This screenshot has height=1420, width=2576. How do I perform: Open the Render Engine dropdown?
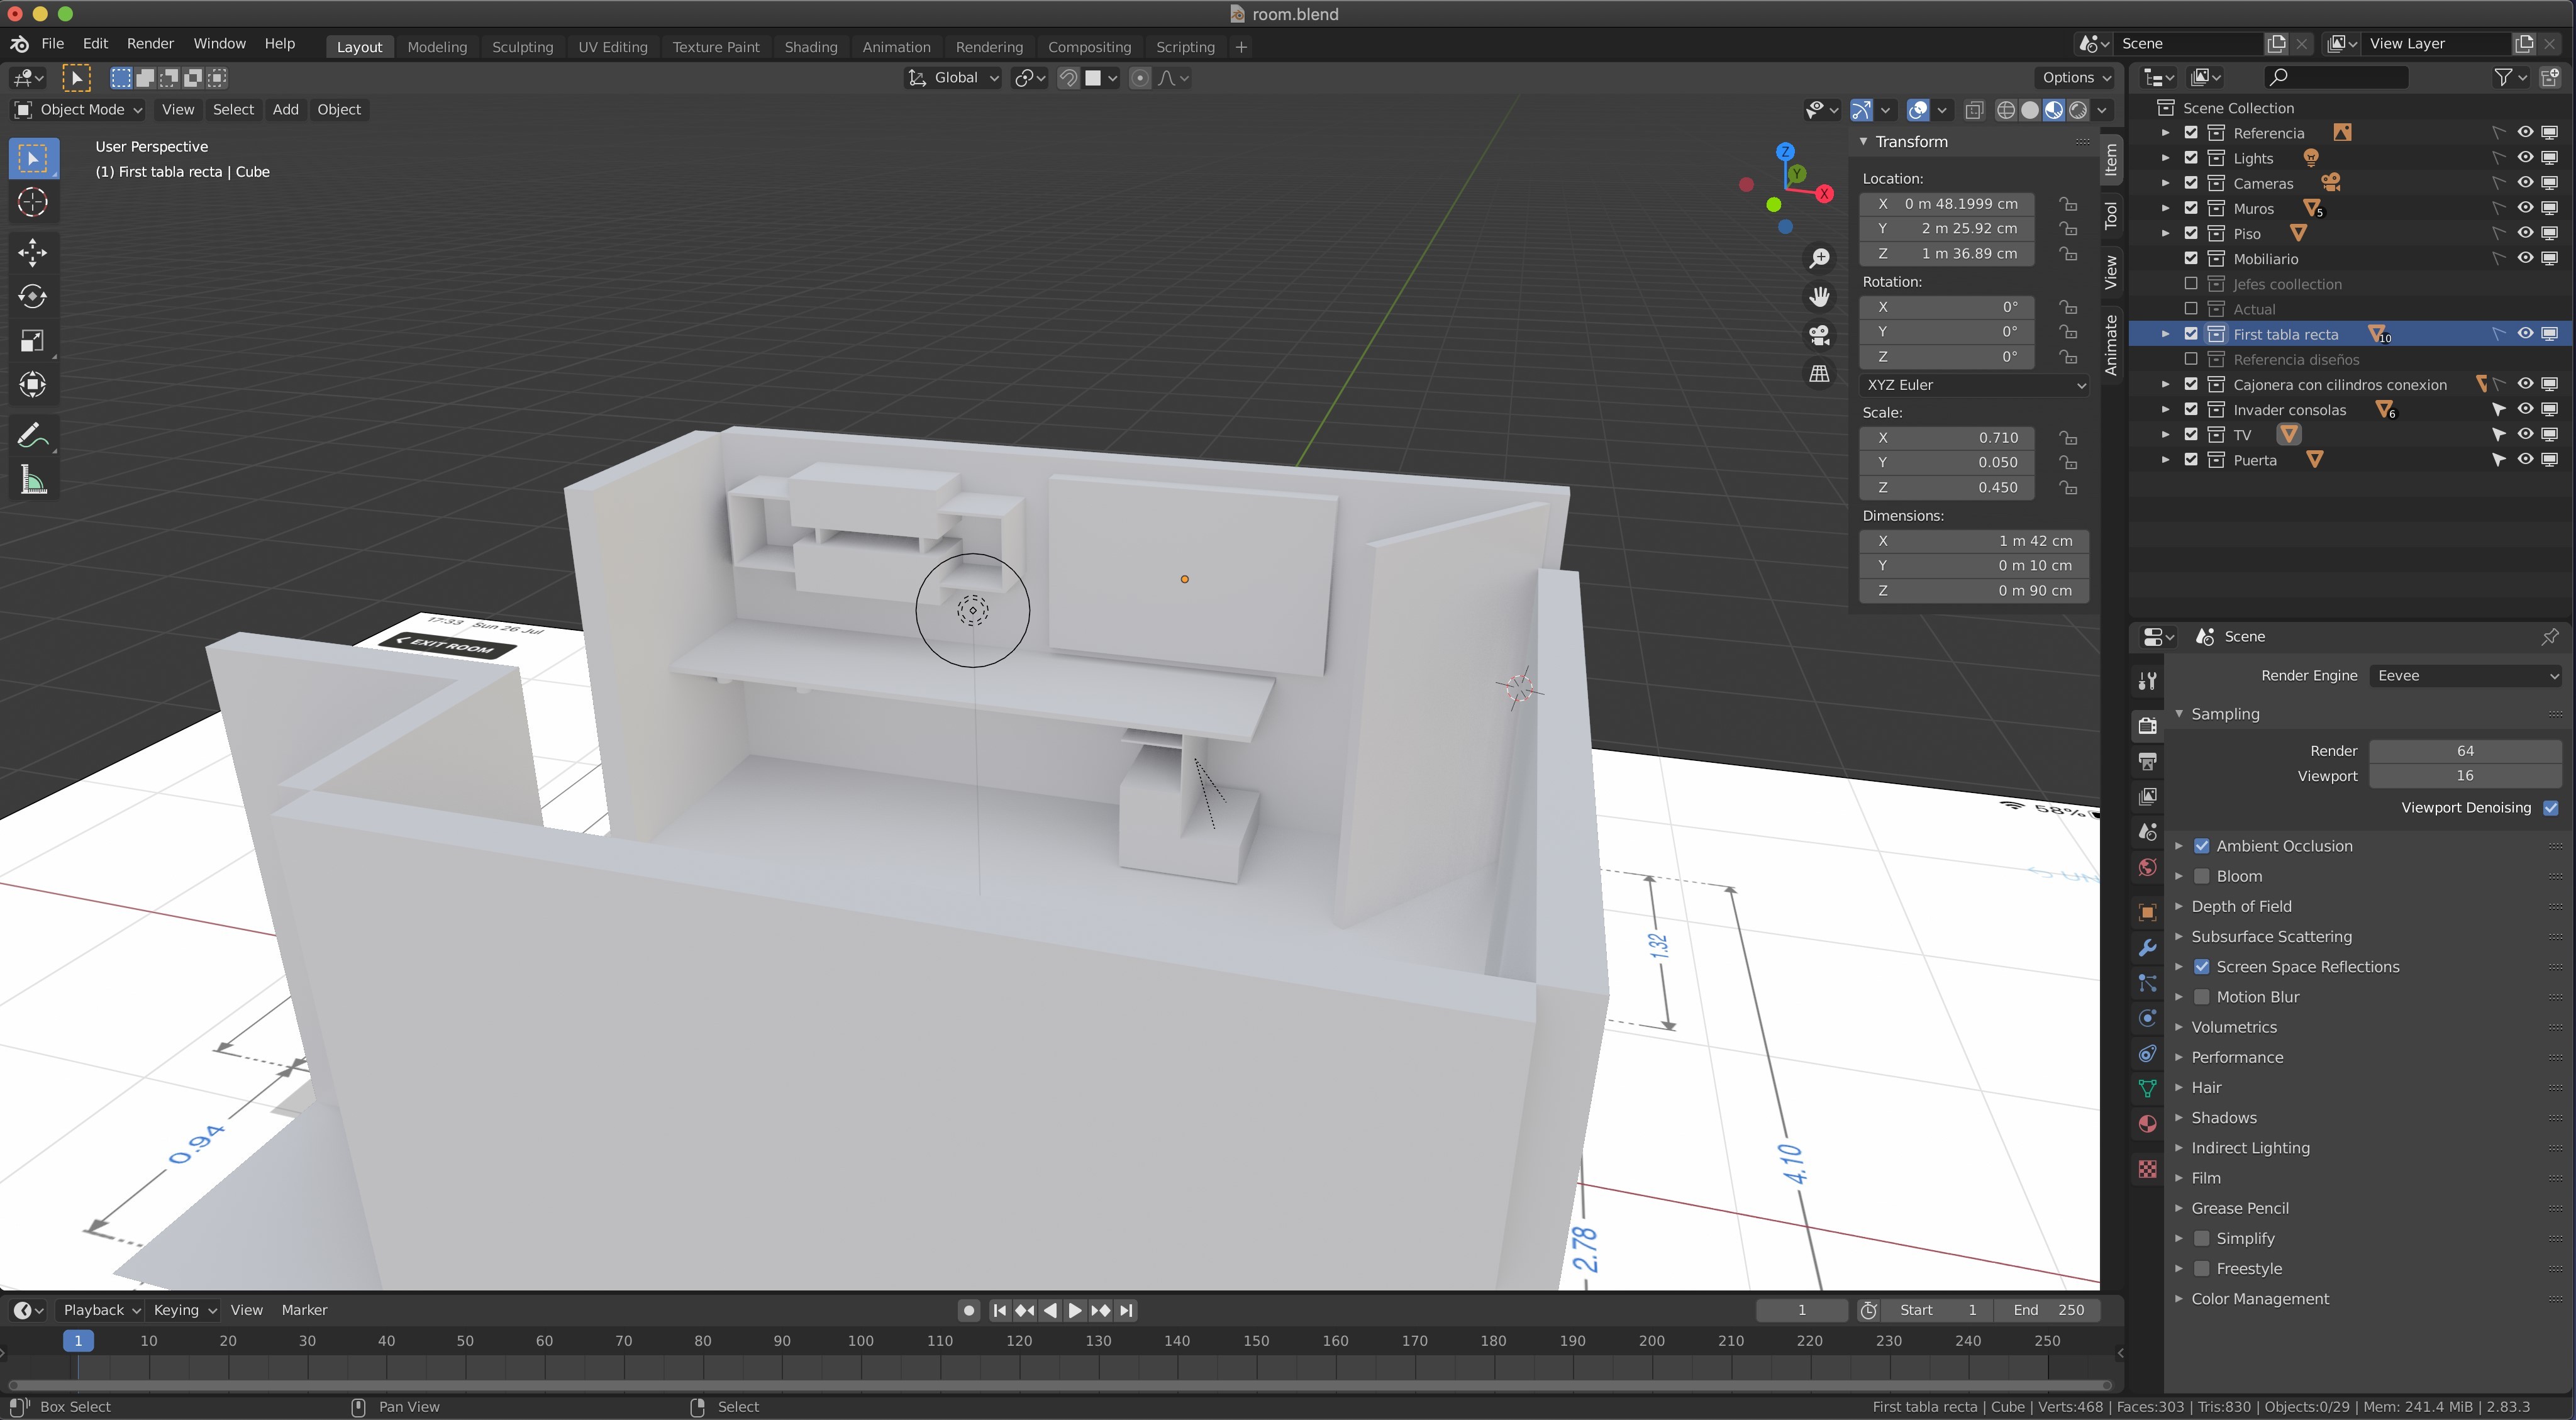click(2465, 676)
